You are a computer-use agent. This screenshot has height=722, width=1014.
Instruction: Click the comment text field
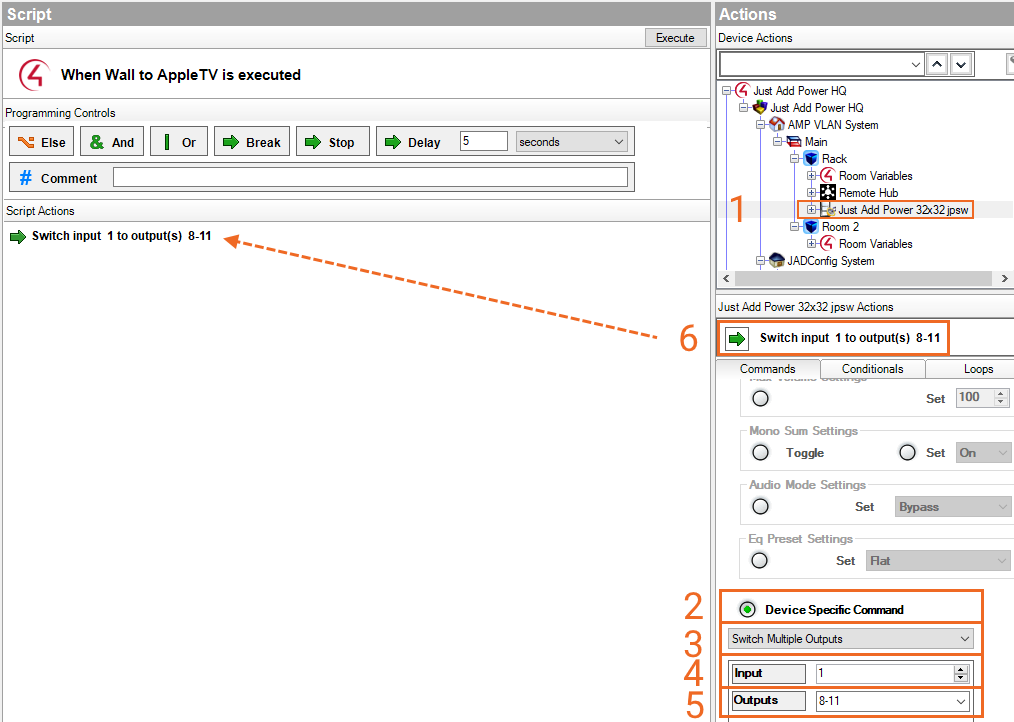tap(371, 177)
